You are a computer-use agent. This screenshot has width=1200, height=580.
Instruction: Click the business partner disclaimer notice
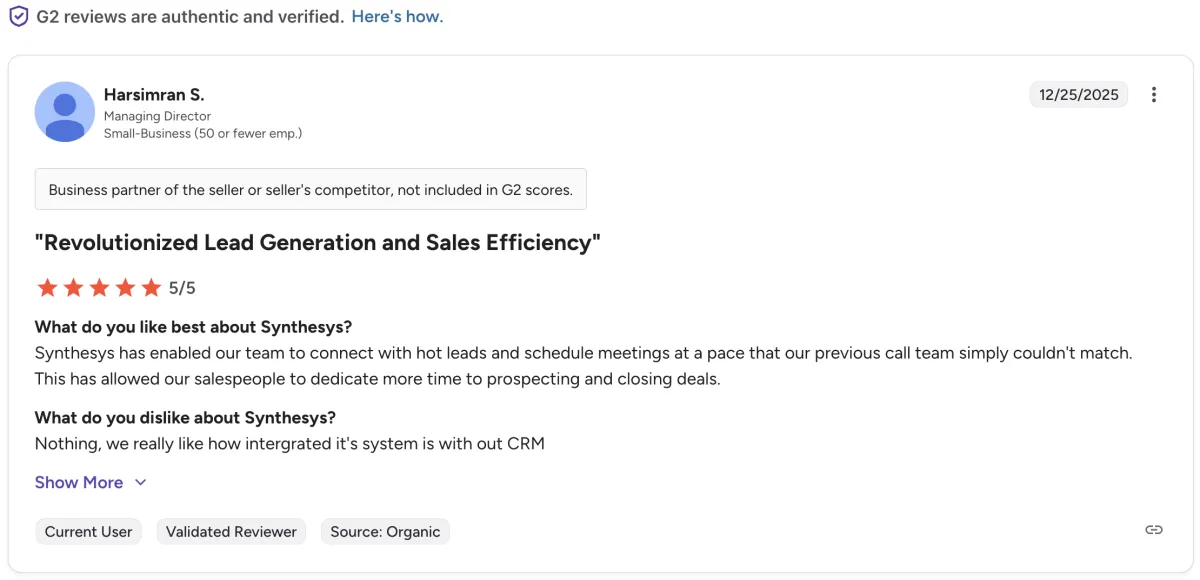click(x=310, y=190)
